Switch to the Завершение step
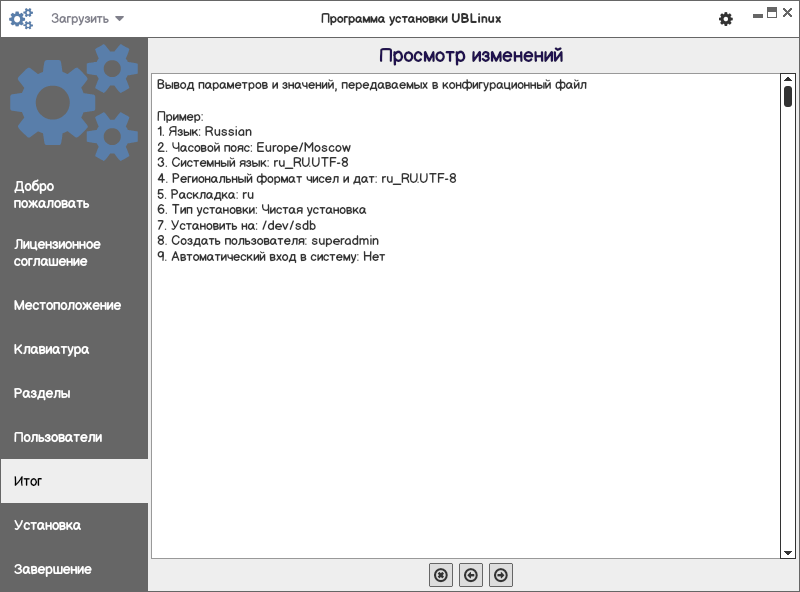 (x=74, y=569)
